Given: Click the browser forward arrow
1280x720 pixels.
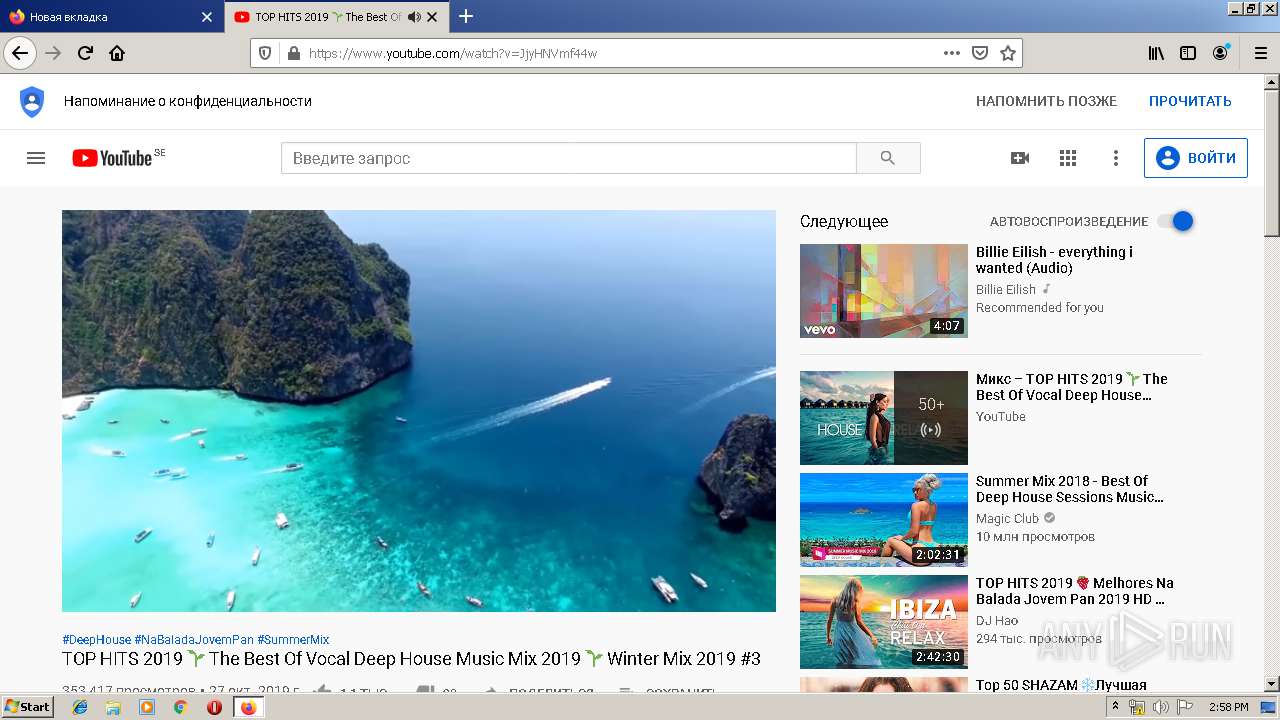Looking at the screenshot, I should pos(54,53).
